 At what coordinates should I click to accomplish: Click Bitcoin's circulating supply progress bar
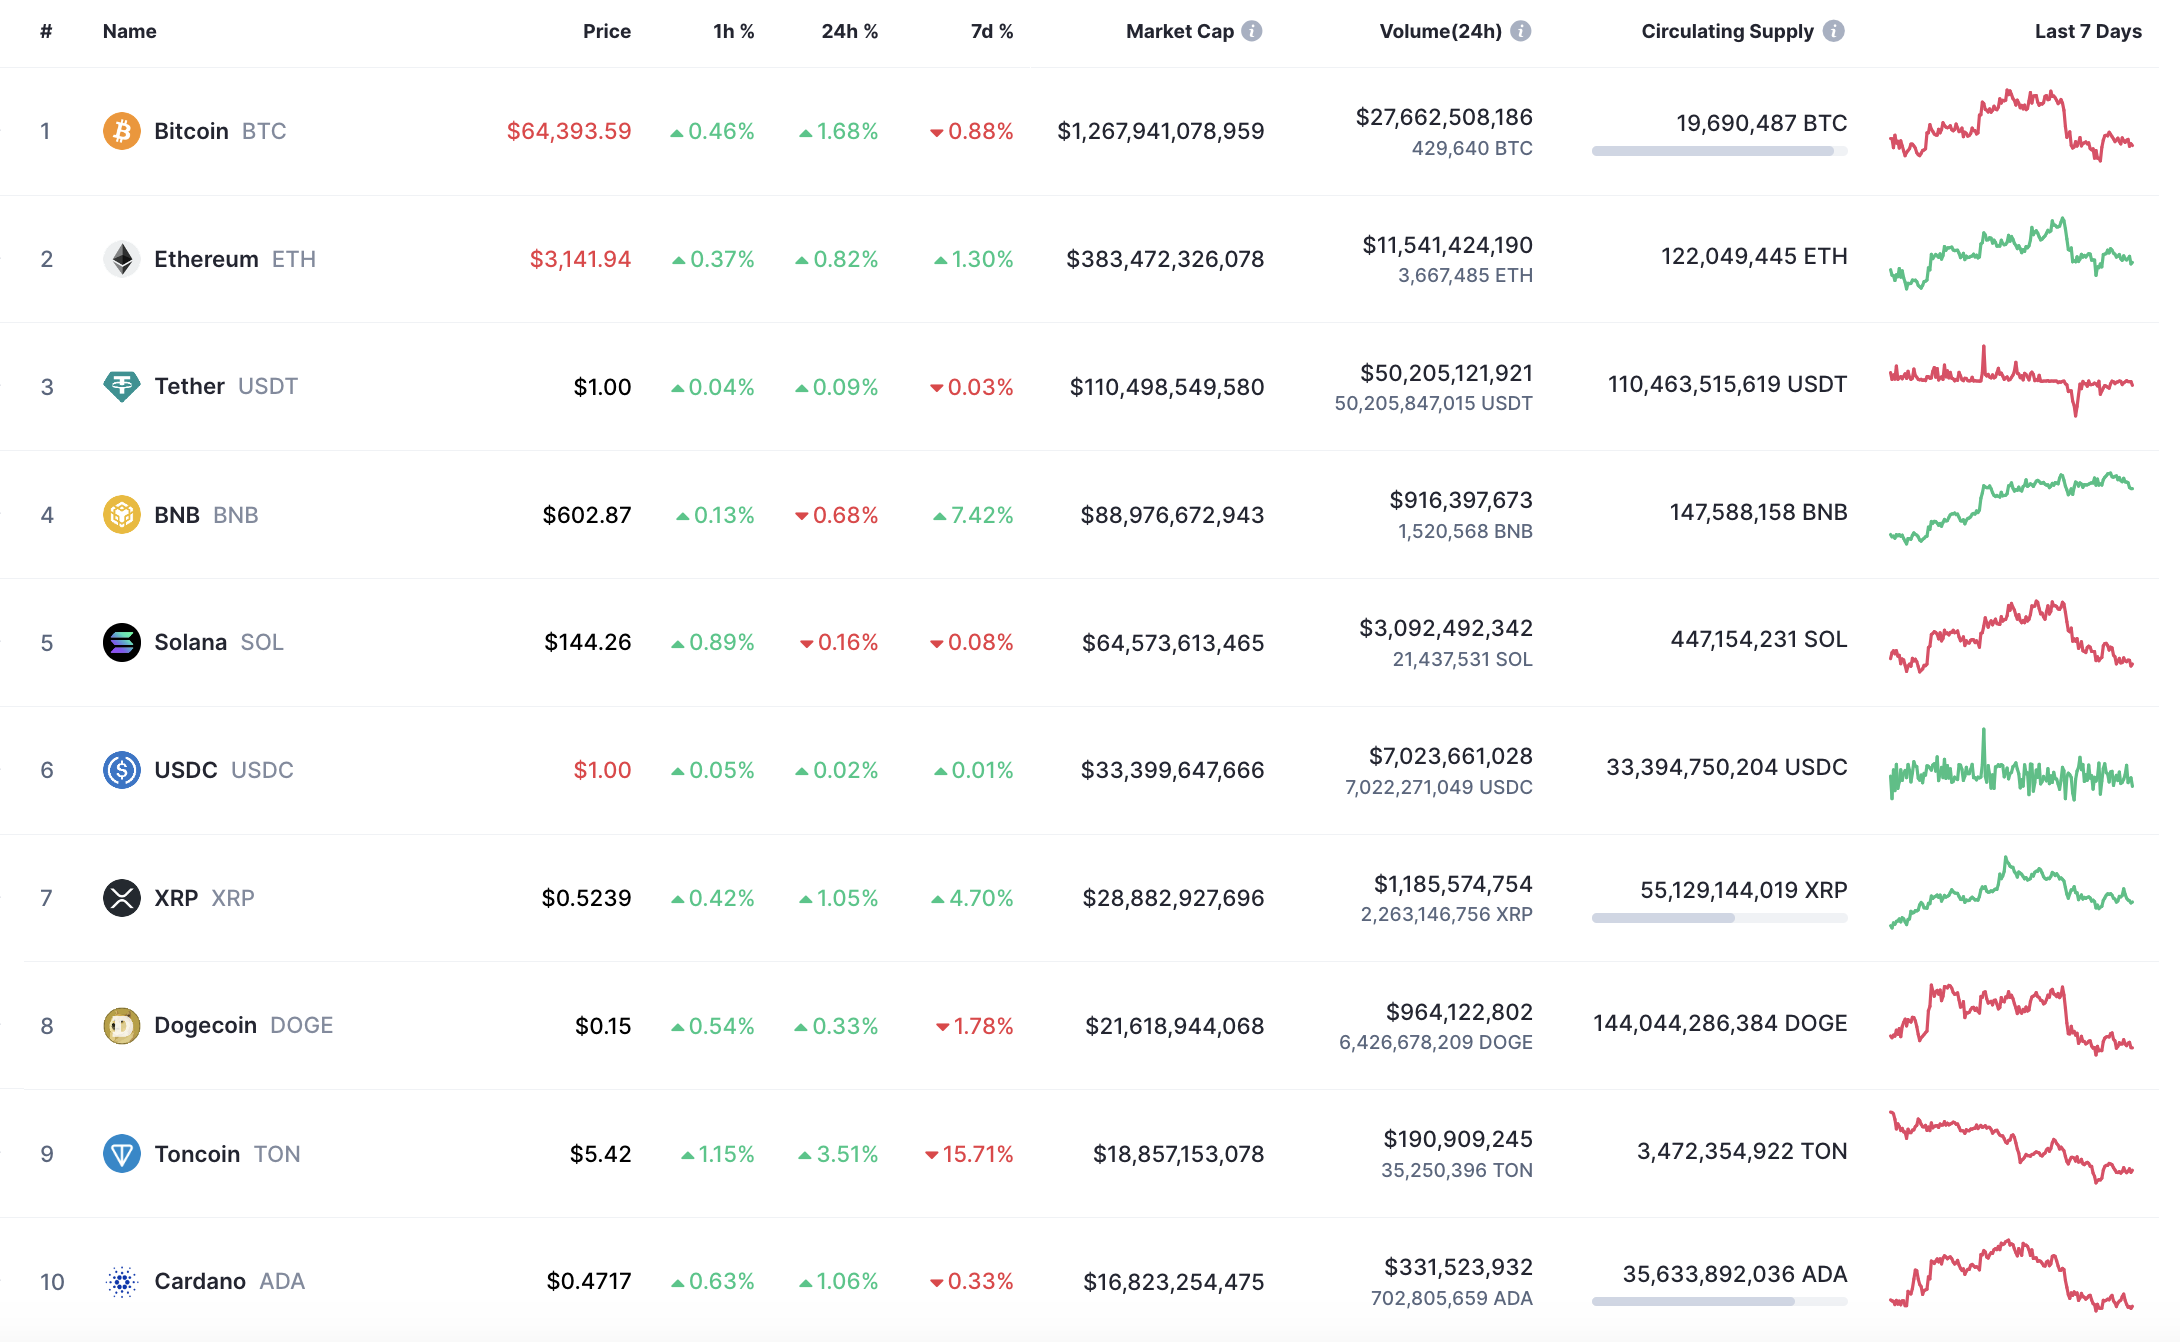click(1718, 151)
